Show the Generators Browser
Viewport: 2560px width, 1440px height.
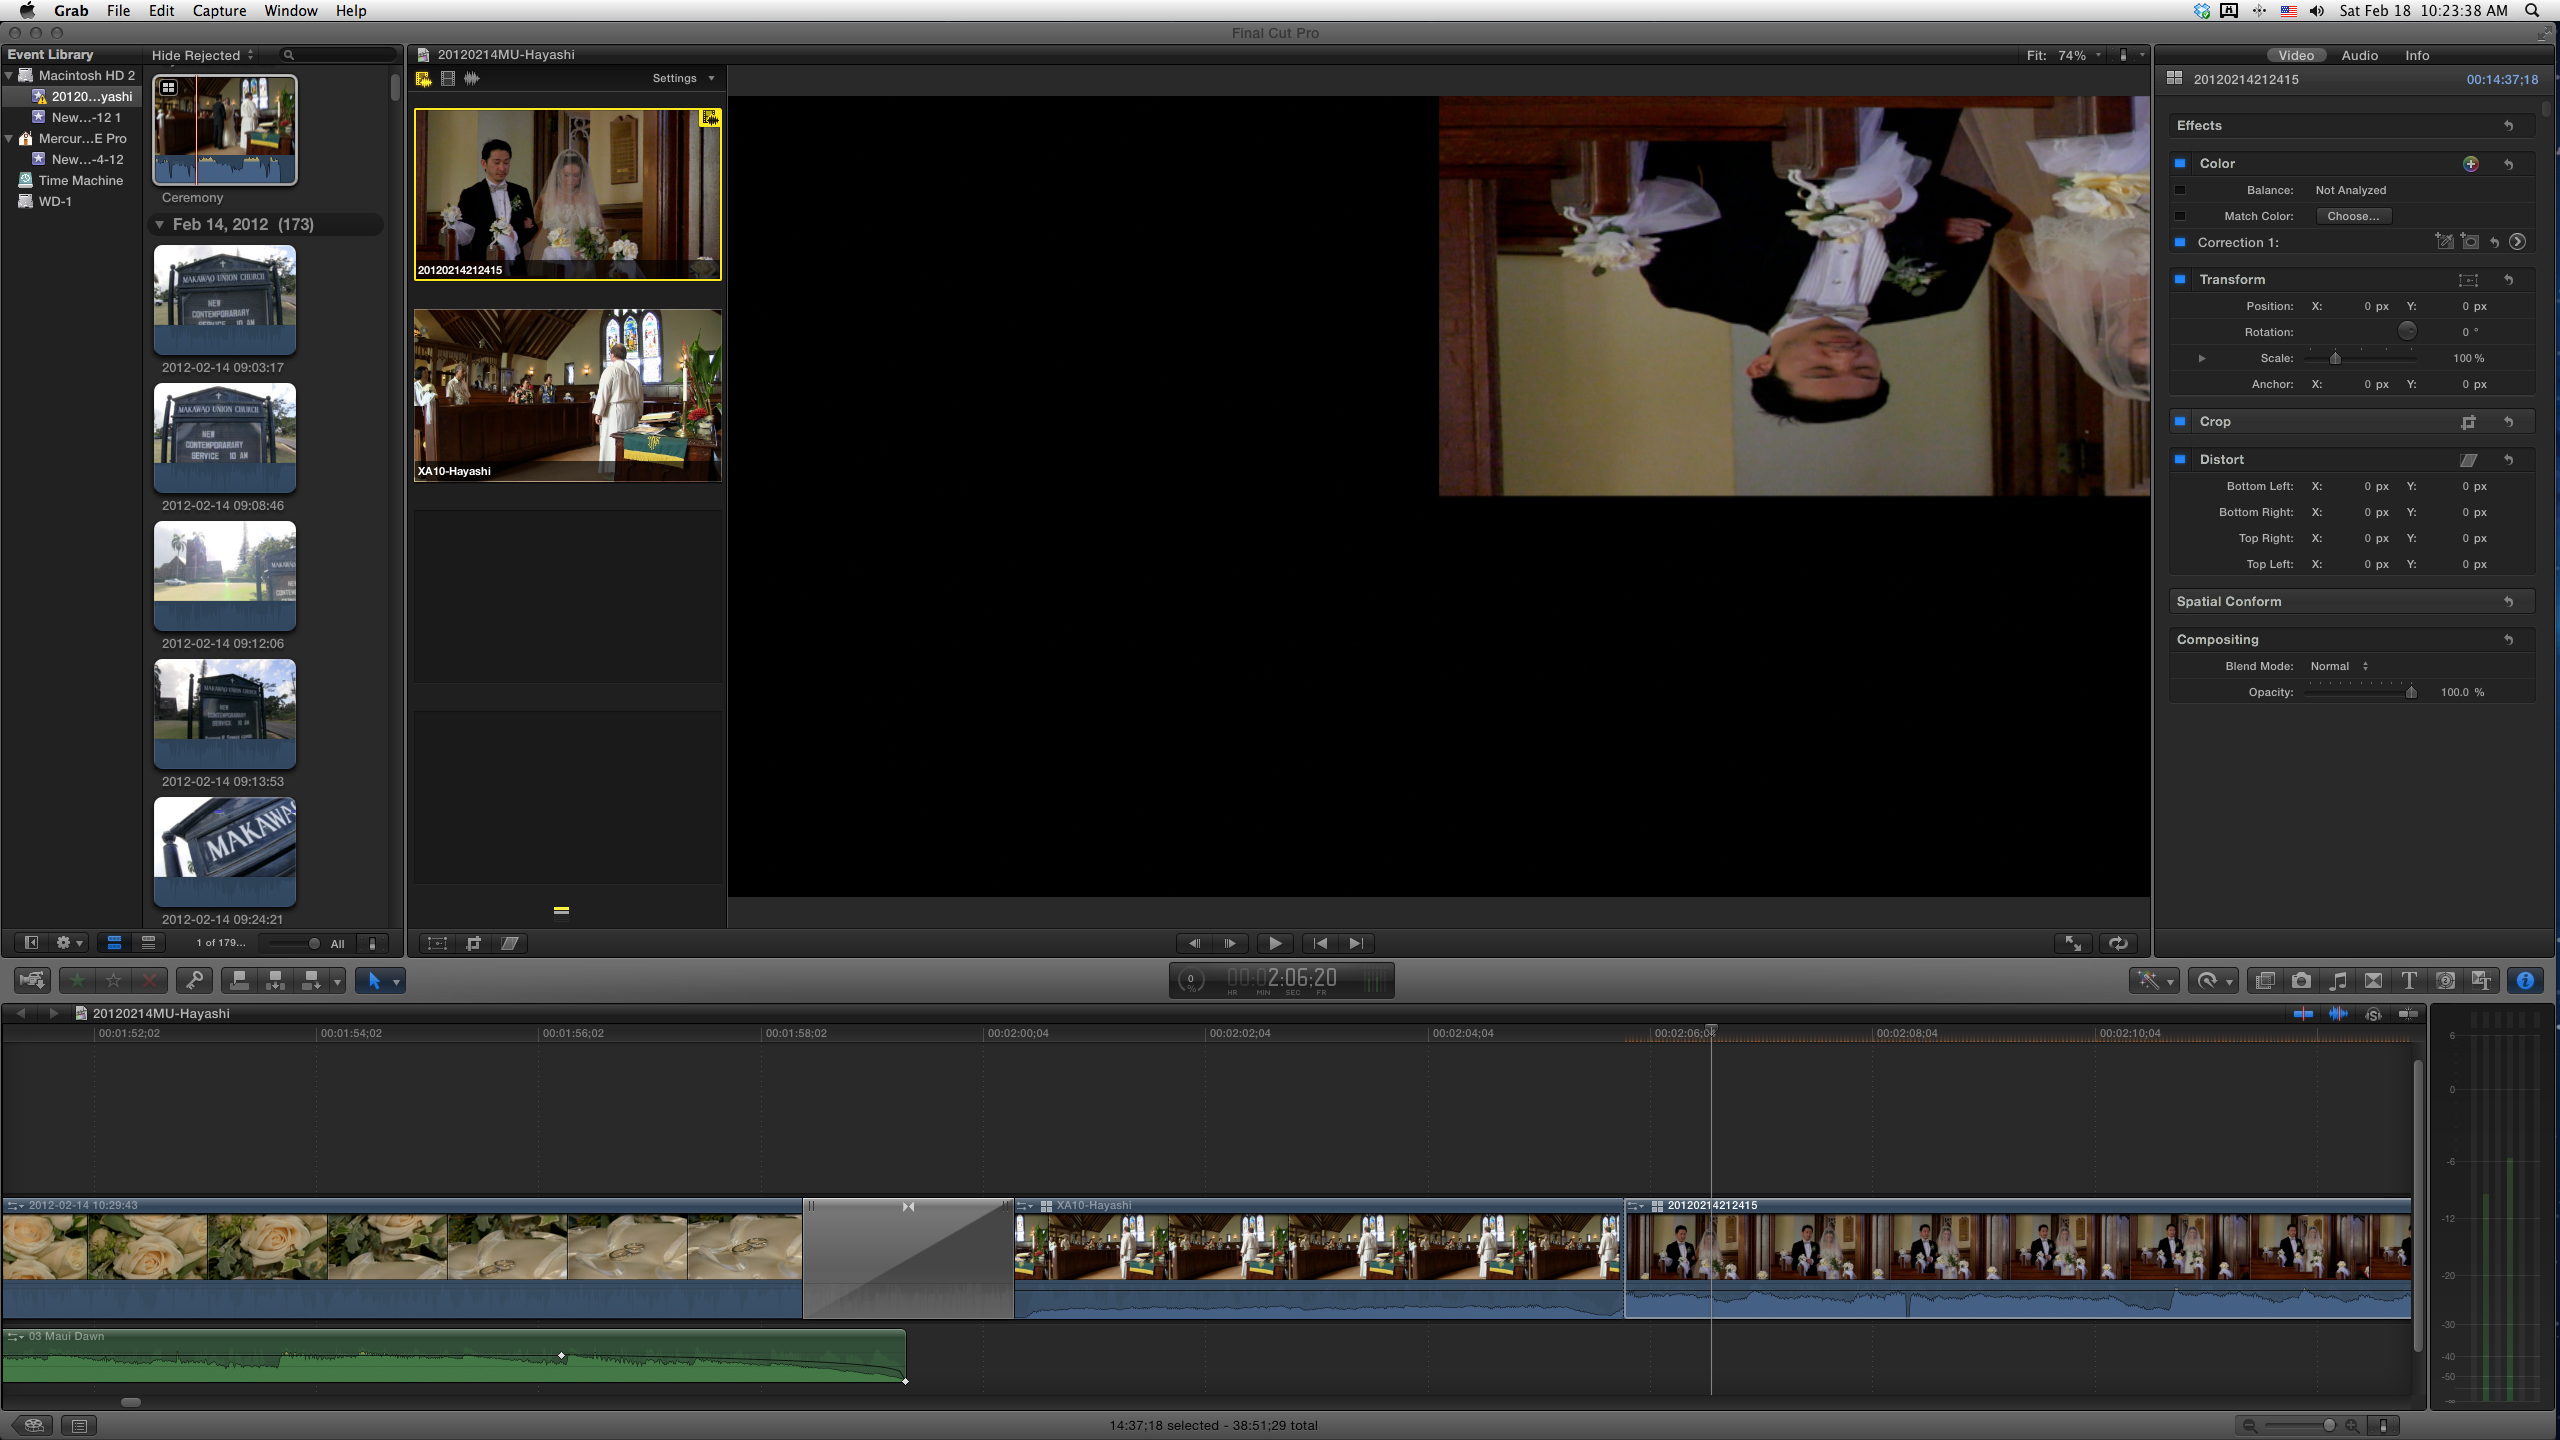pos(2445,981)
